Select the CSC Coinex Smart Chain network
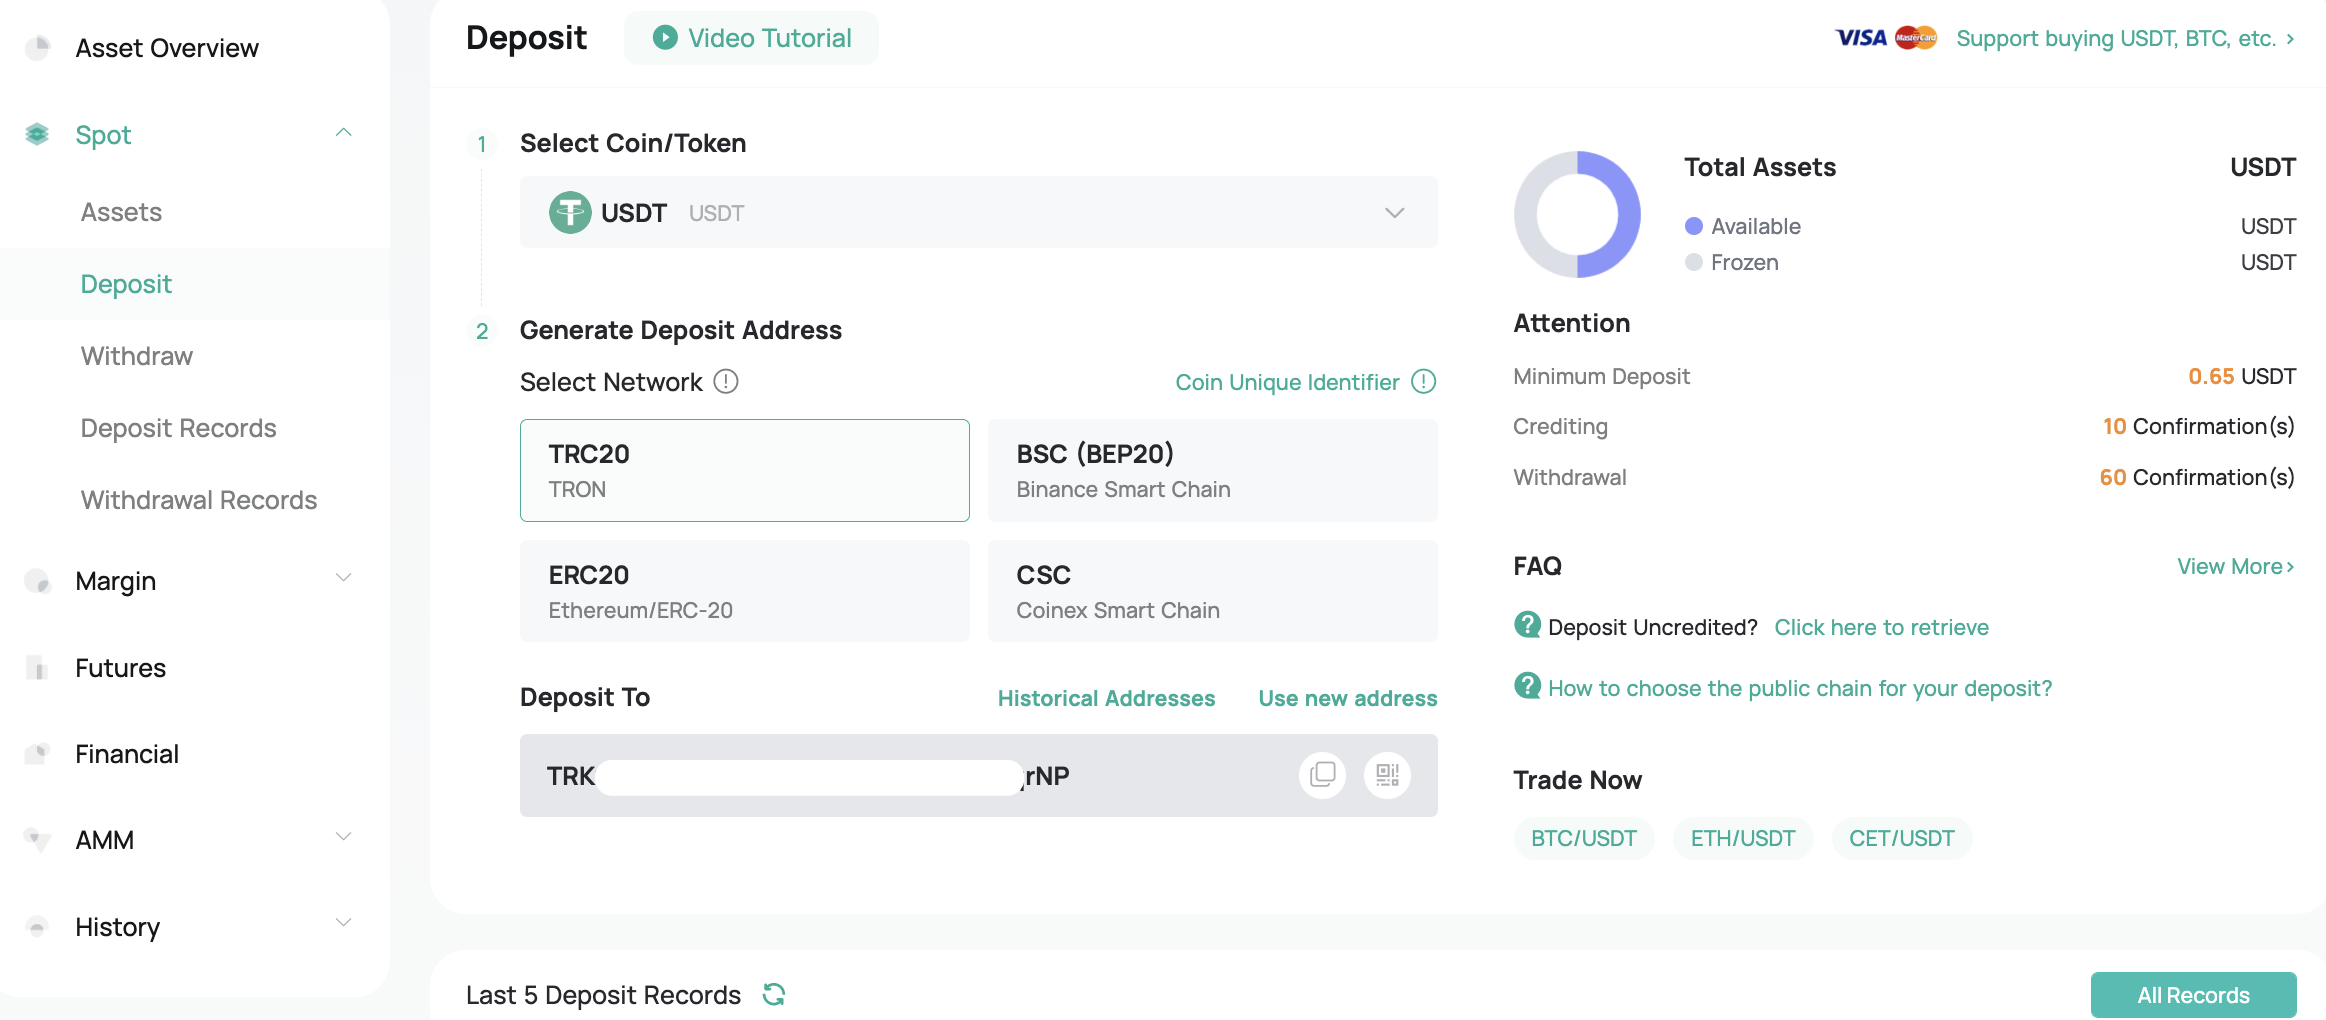The image size is (2326, 1020). 1213,591
